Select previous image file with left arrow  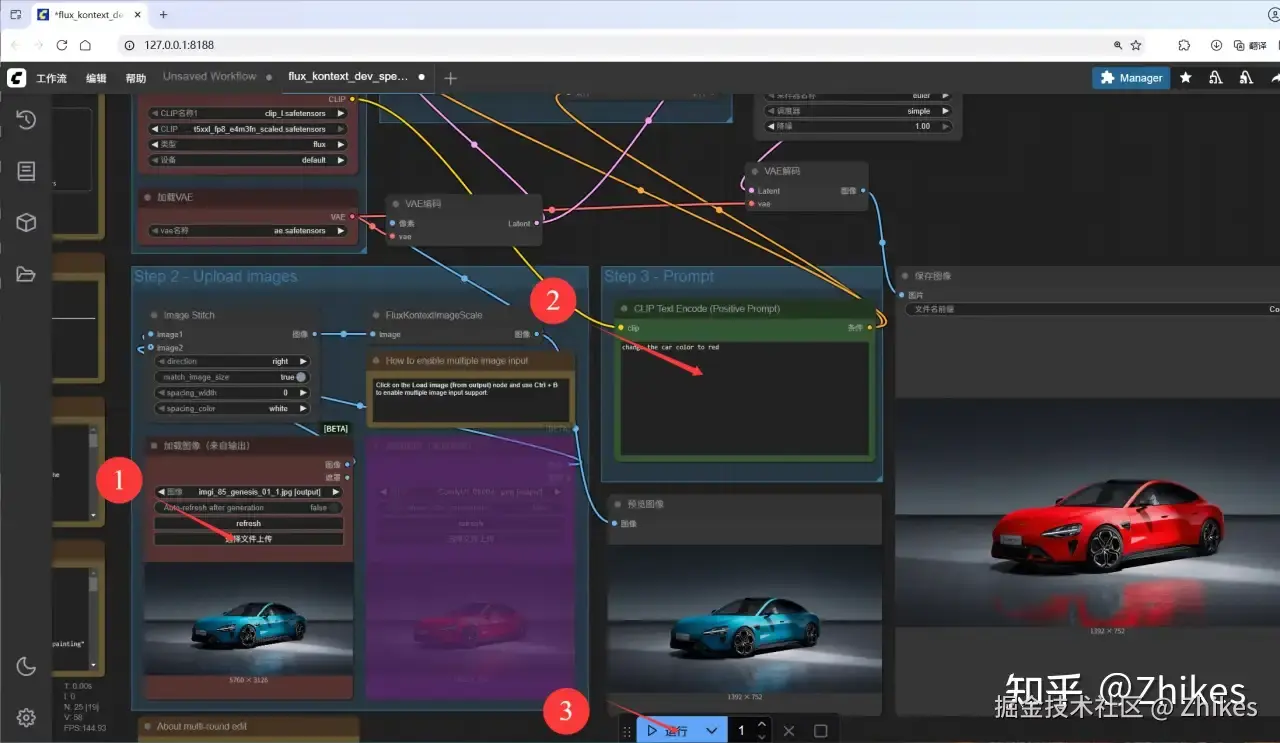point(162,492)
